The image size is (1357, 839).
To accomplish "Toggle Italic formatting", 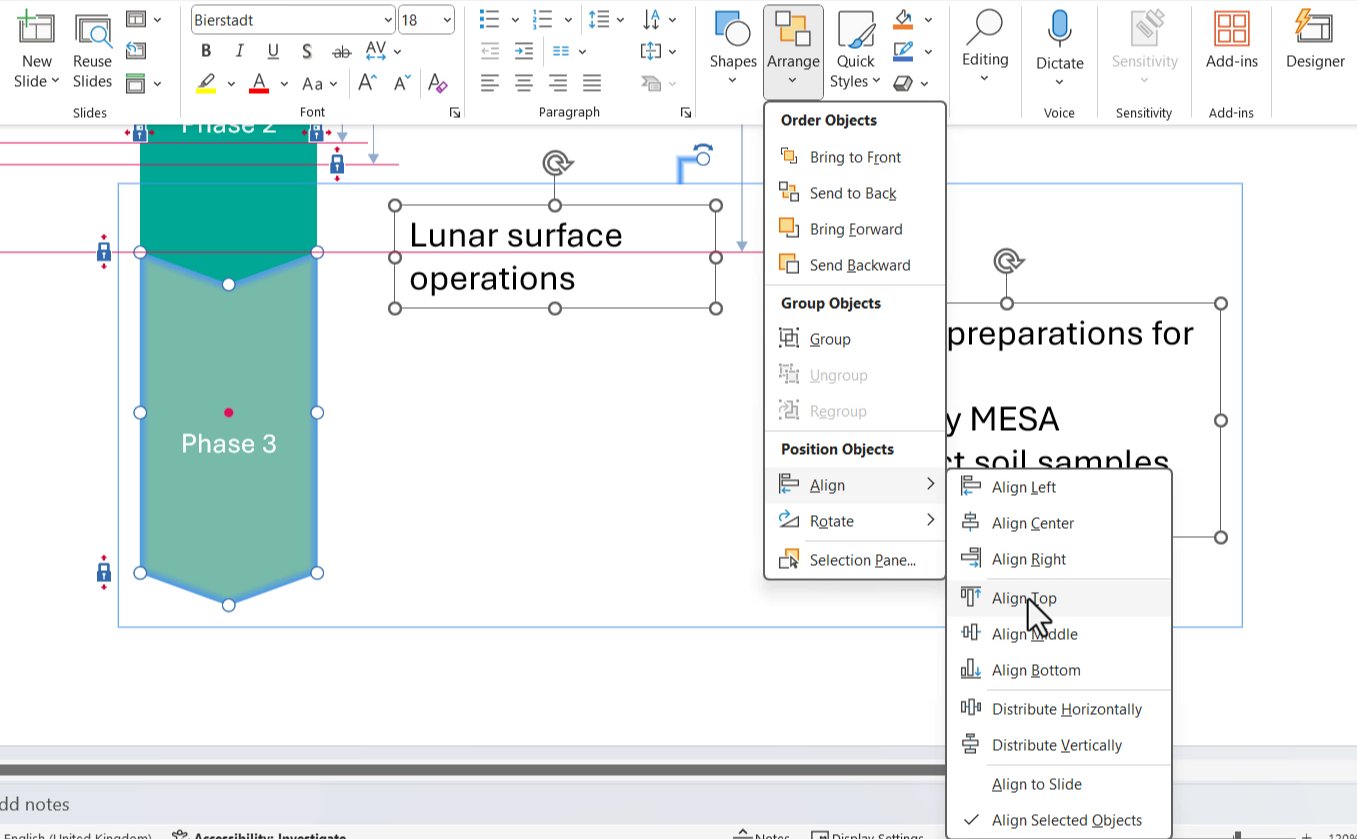I will click(239, 52).
